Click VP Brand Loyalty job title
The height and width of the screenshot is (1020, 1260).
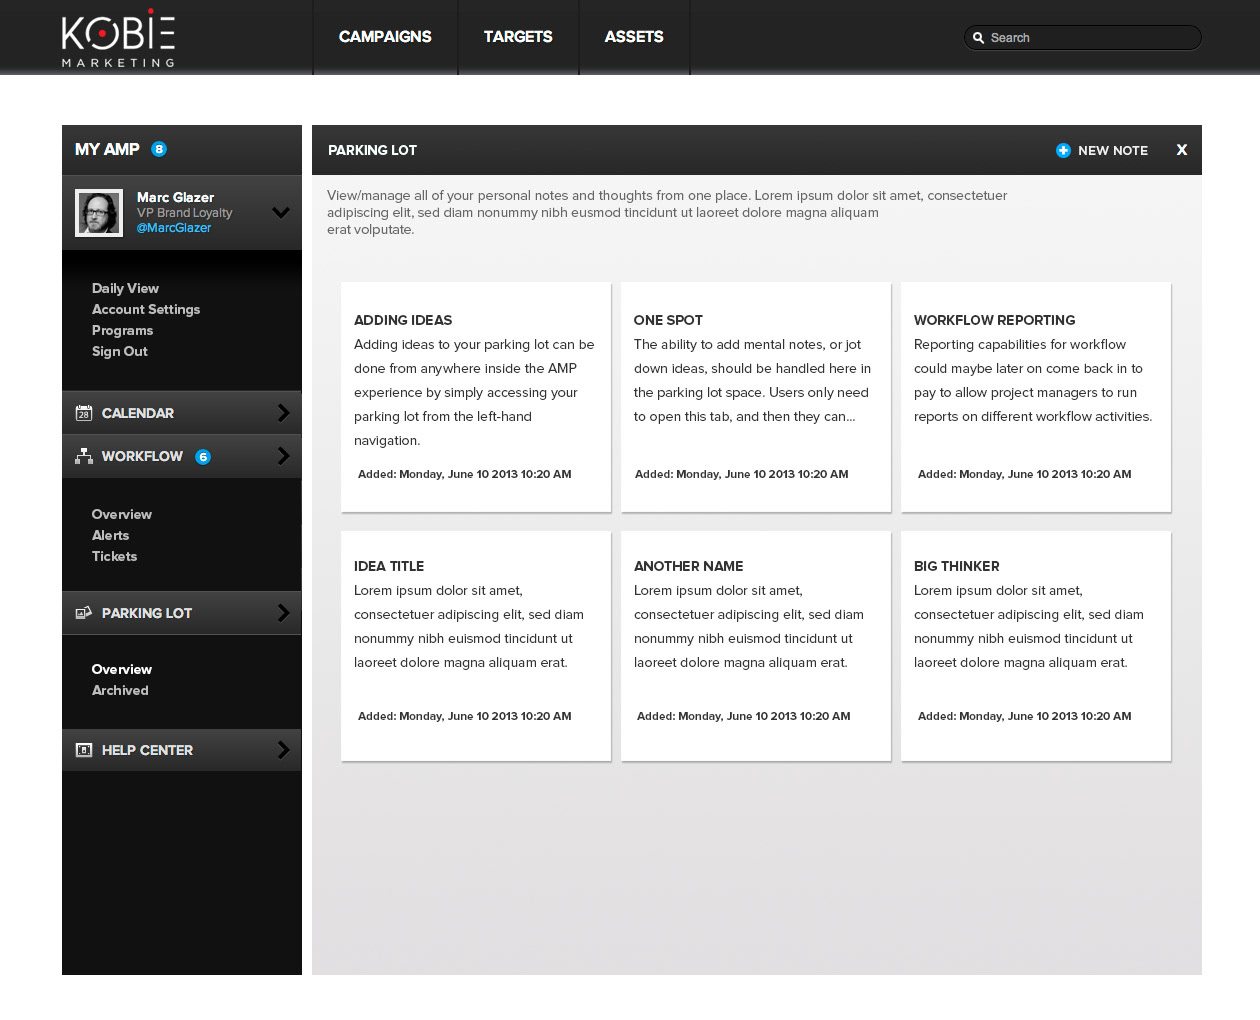[184, 213]
